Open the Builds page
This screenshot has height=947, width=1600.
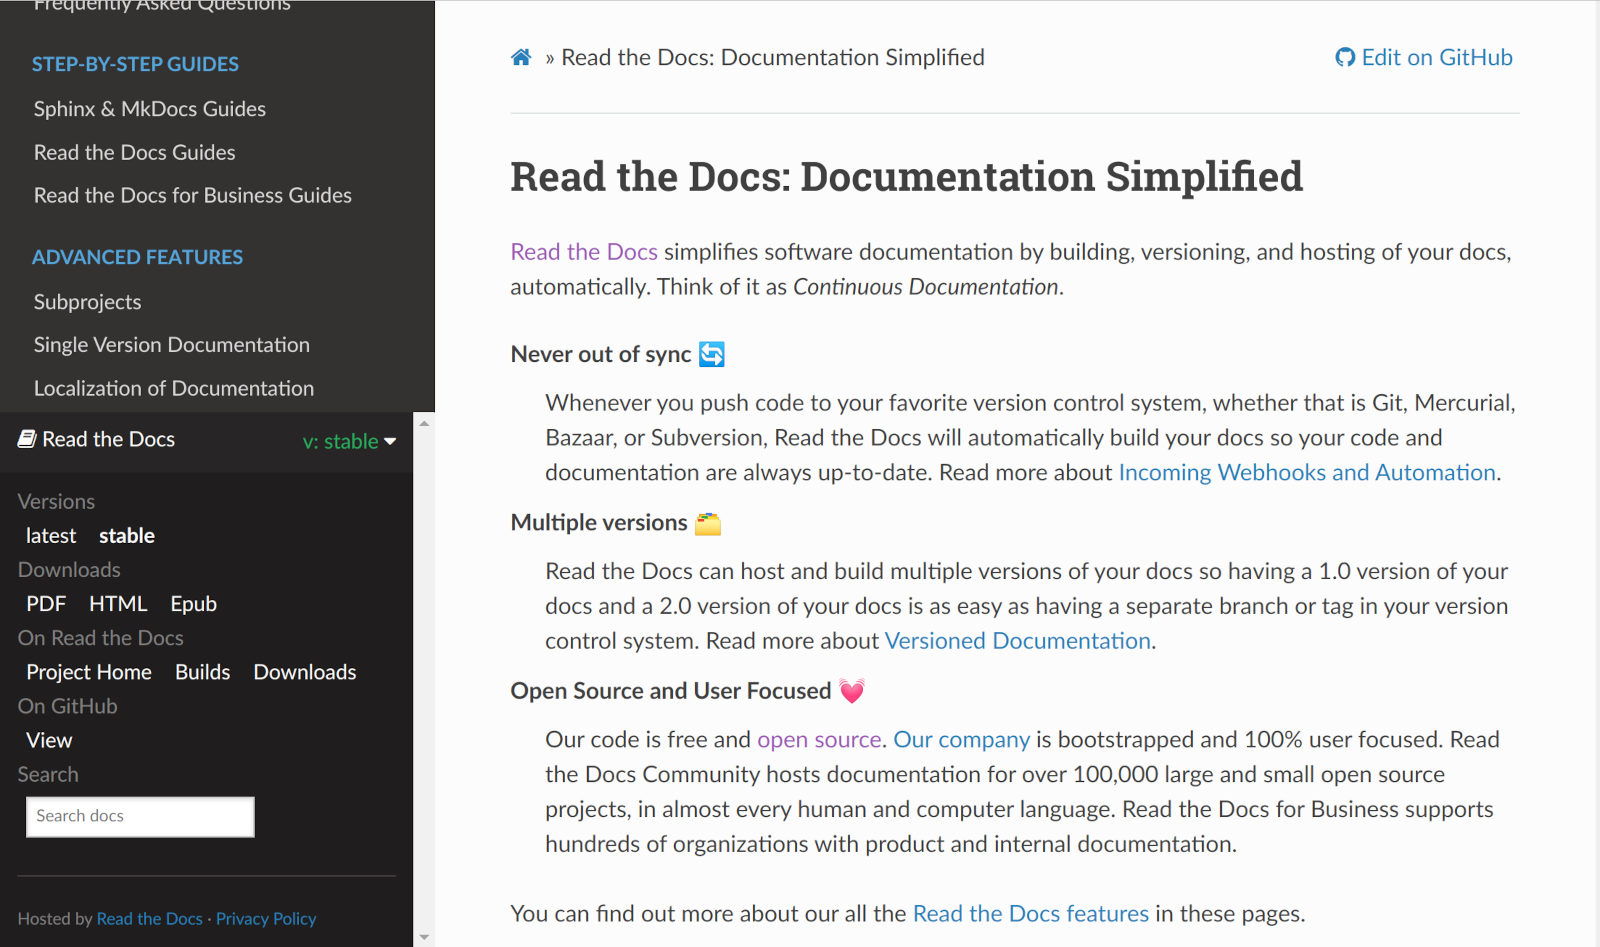(202, 672)
